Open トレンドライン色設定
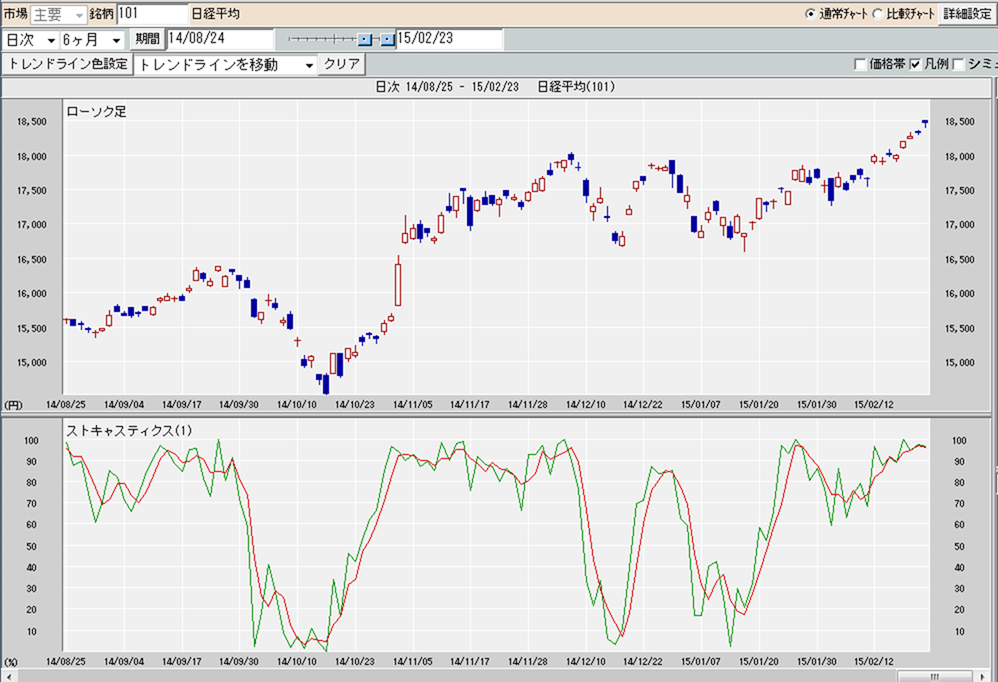Viewport: 998px width, 682px height. tap(67, 64)
